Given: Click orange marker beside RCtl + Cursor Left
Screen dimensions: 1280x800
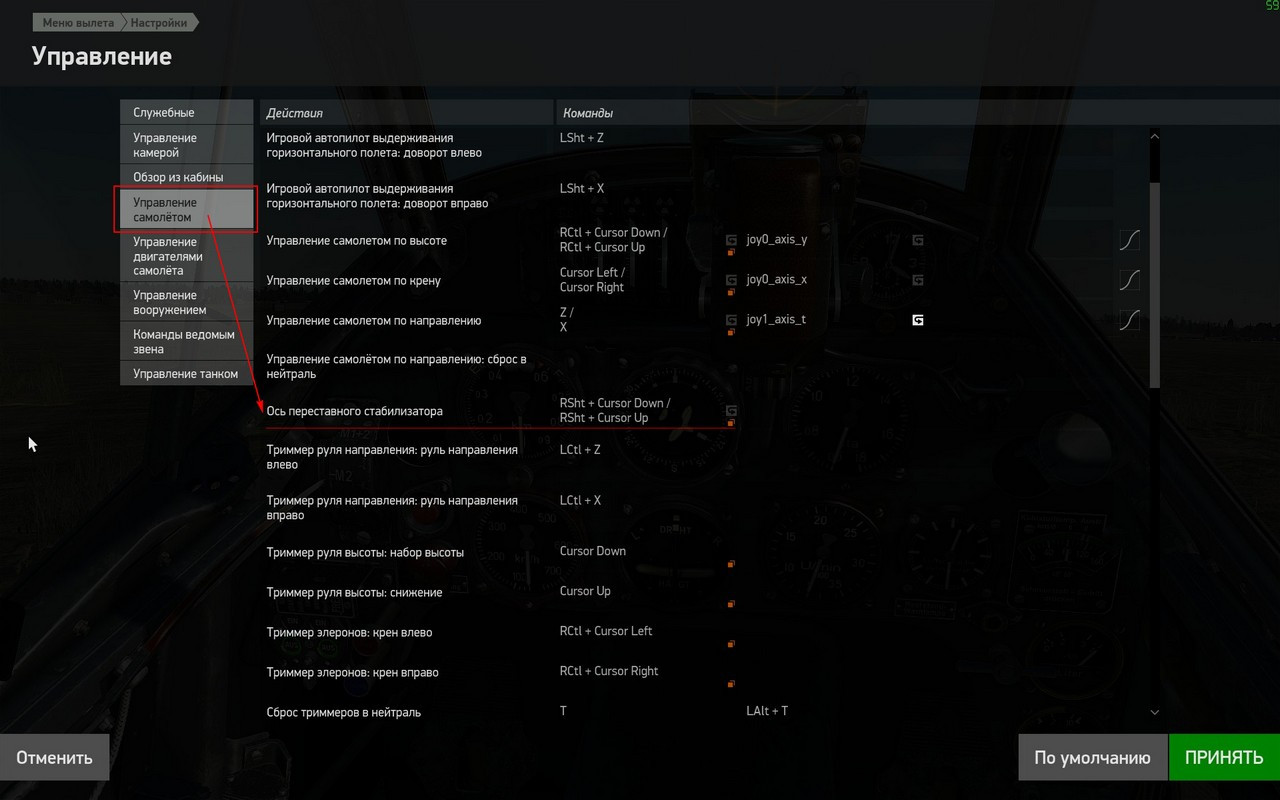Looking at the screenshot, I should click(x=731, y=644).
